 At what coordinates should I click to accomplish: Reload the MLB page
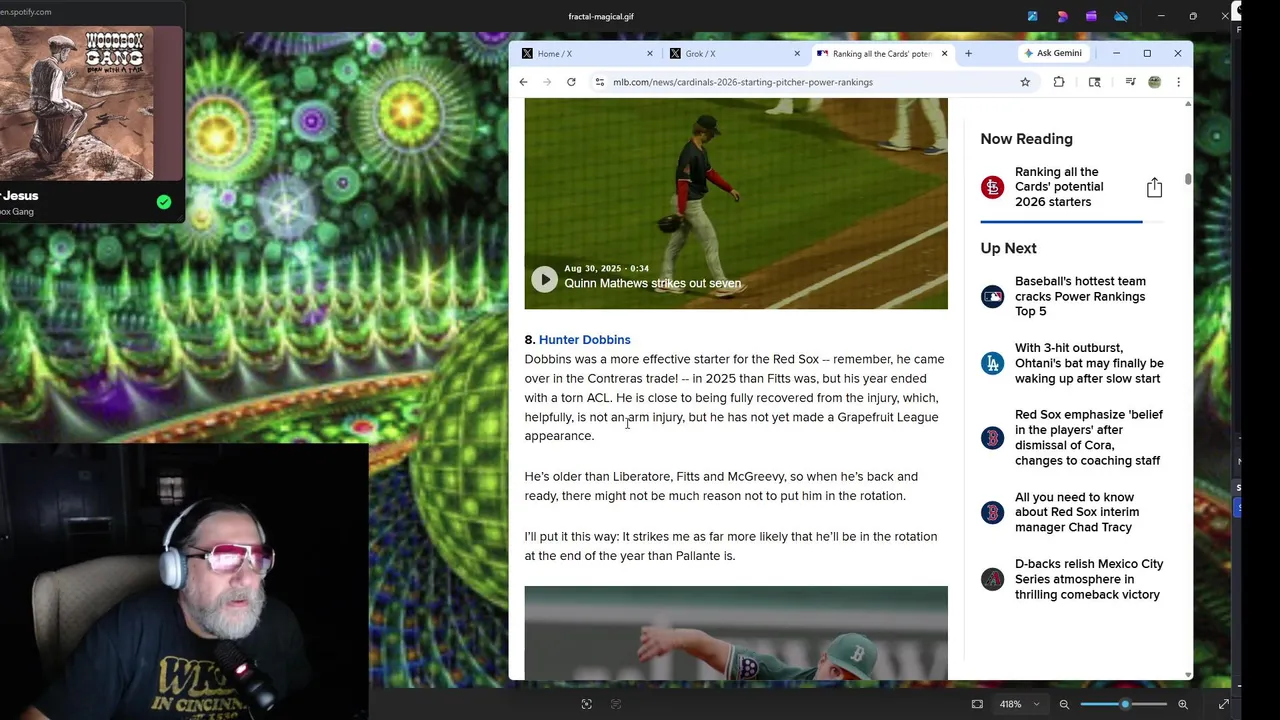tap(571, 82)
